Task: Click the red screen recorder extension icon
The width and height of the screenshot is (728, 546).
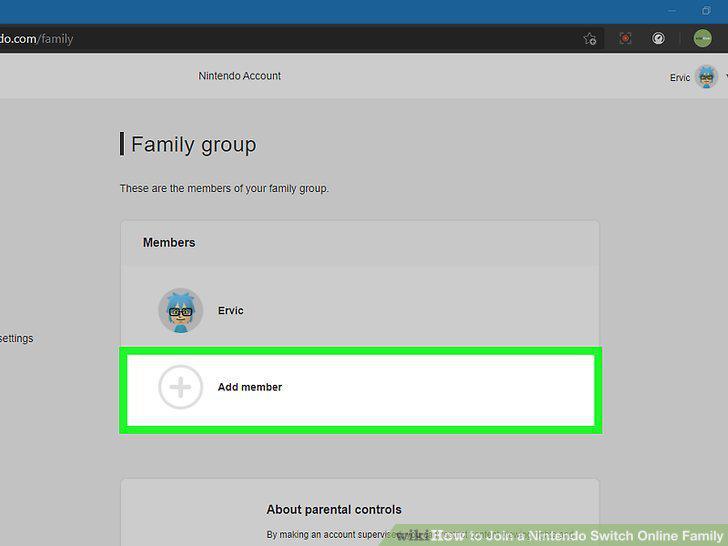Action: pyautogui.click(x=625, y=39)
